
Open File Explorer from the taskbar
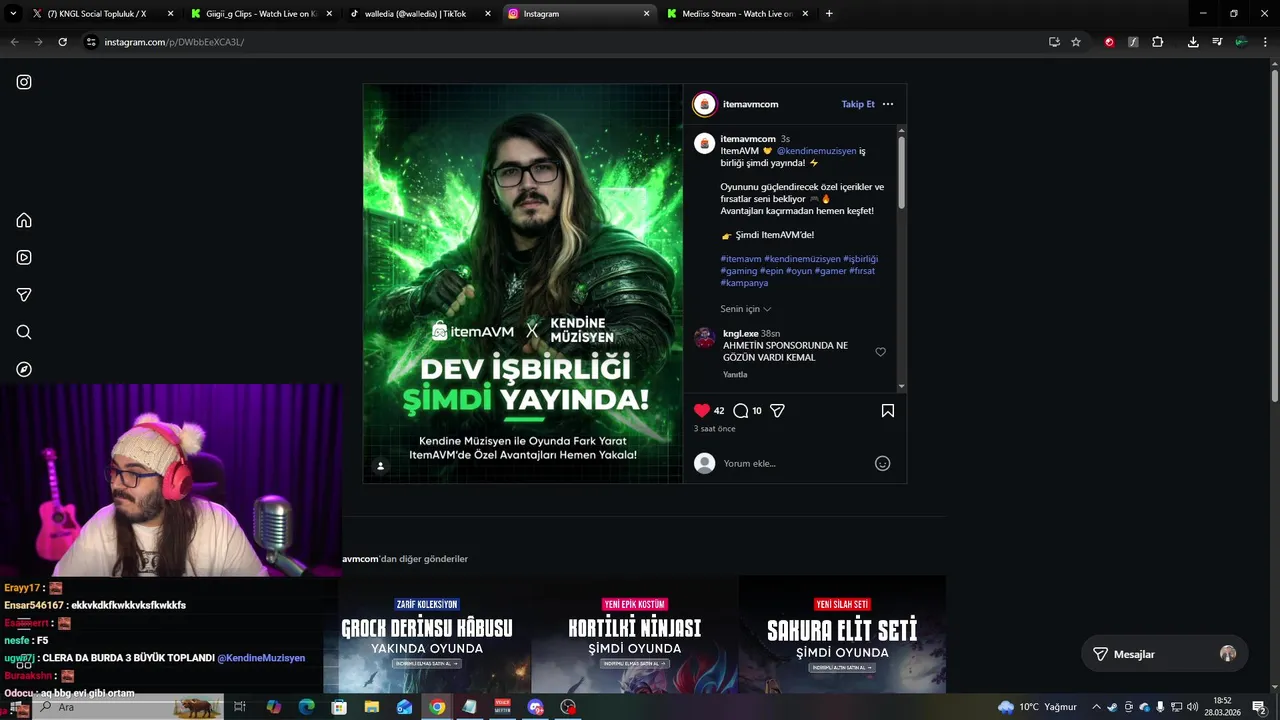click(x=372, y=707)
